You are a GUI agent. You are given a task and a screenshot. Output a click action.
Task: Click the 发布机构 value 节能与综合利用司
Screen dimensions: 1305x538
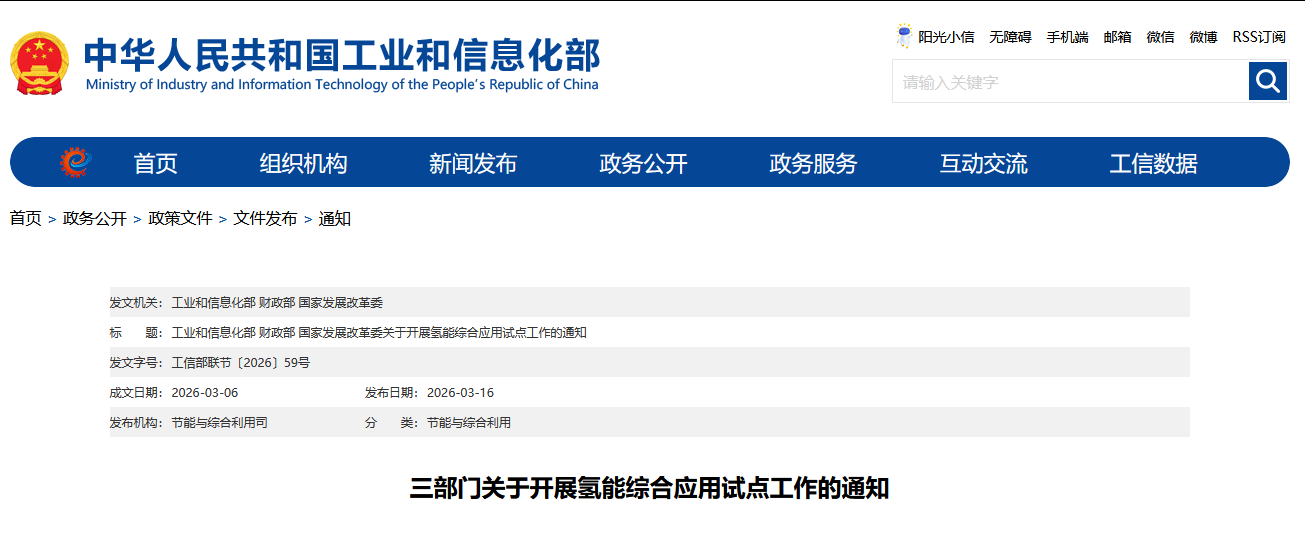tap(219, 423)
